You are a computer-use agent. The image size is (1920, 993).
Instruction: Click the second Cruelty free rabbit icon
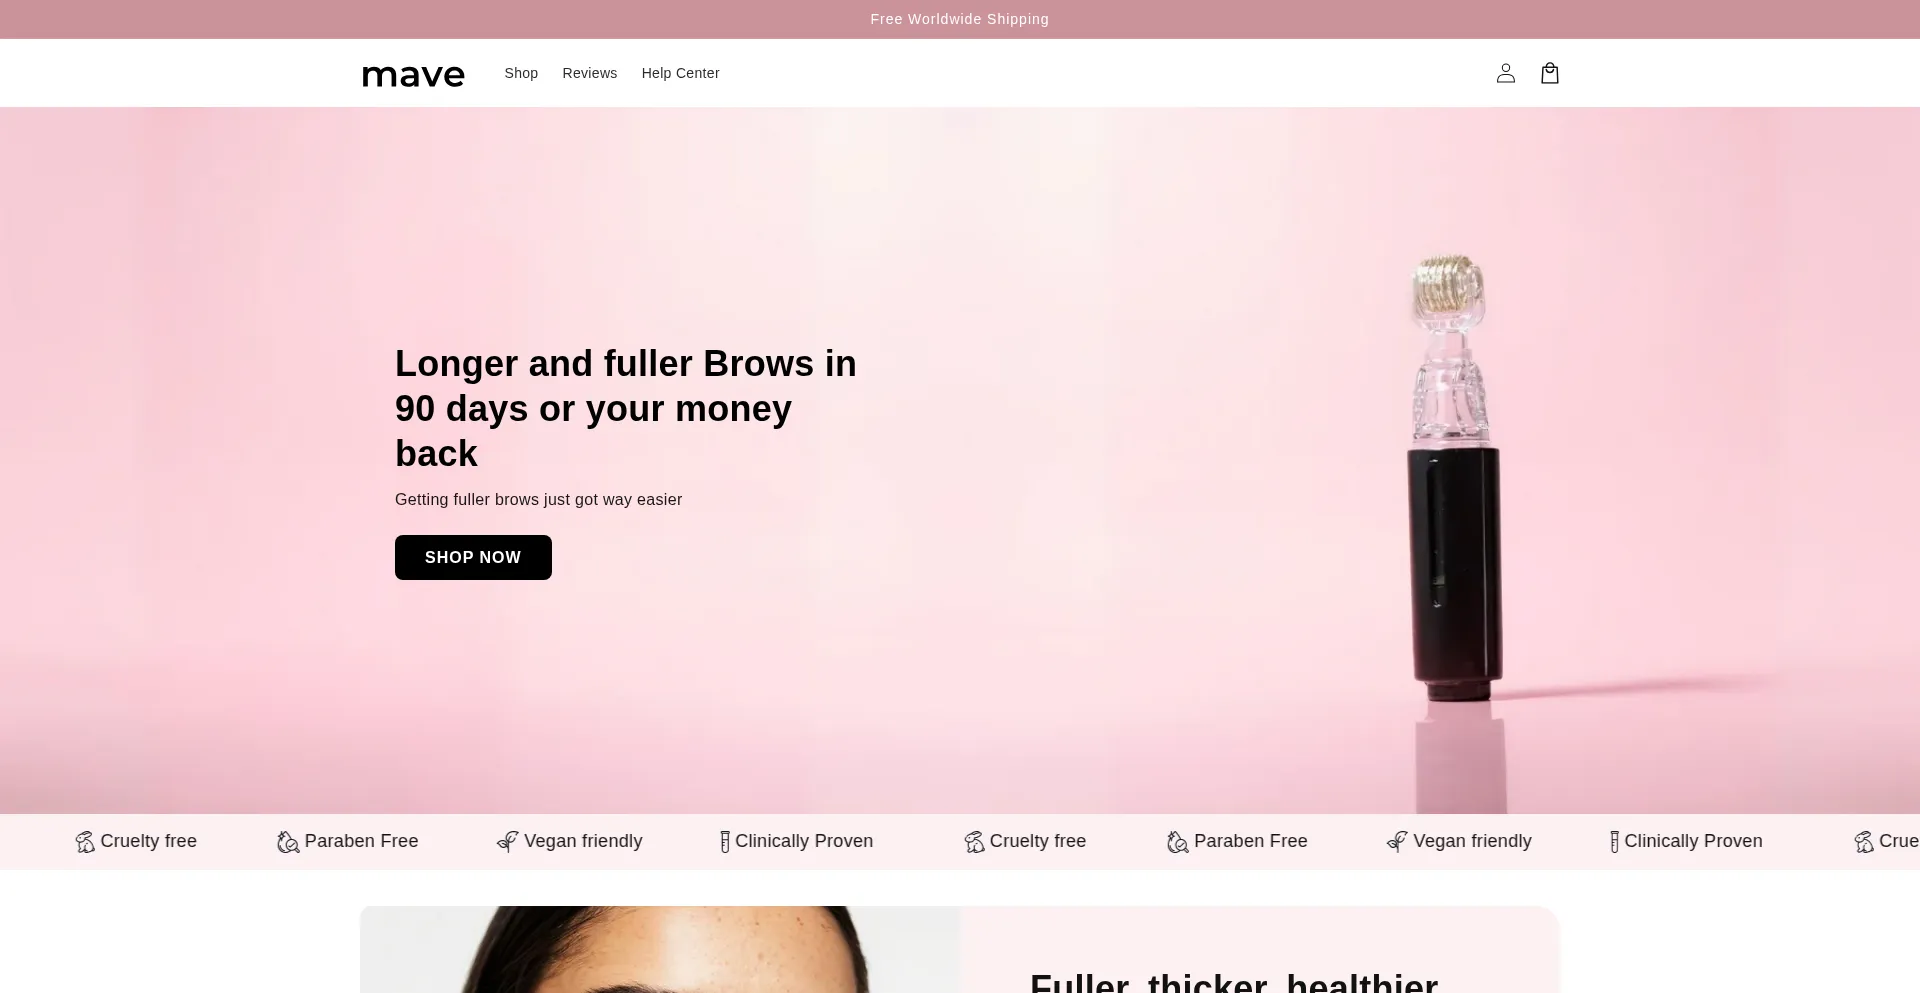(x=974, y=842)
